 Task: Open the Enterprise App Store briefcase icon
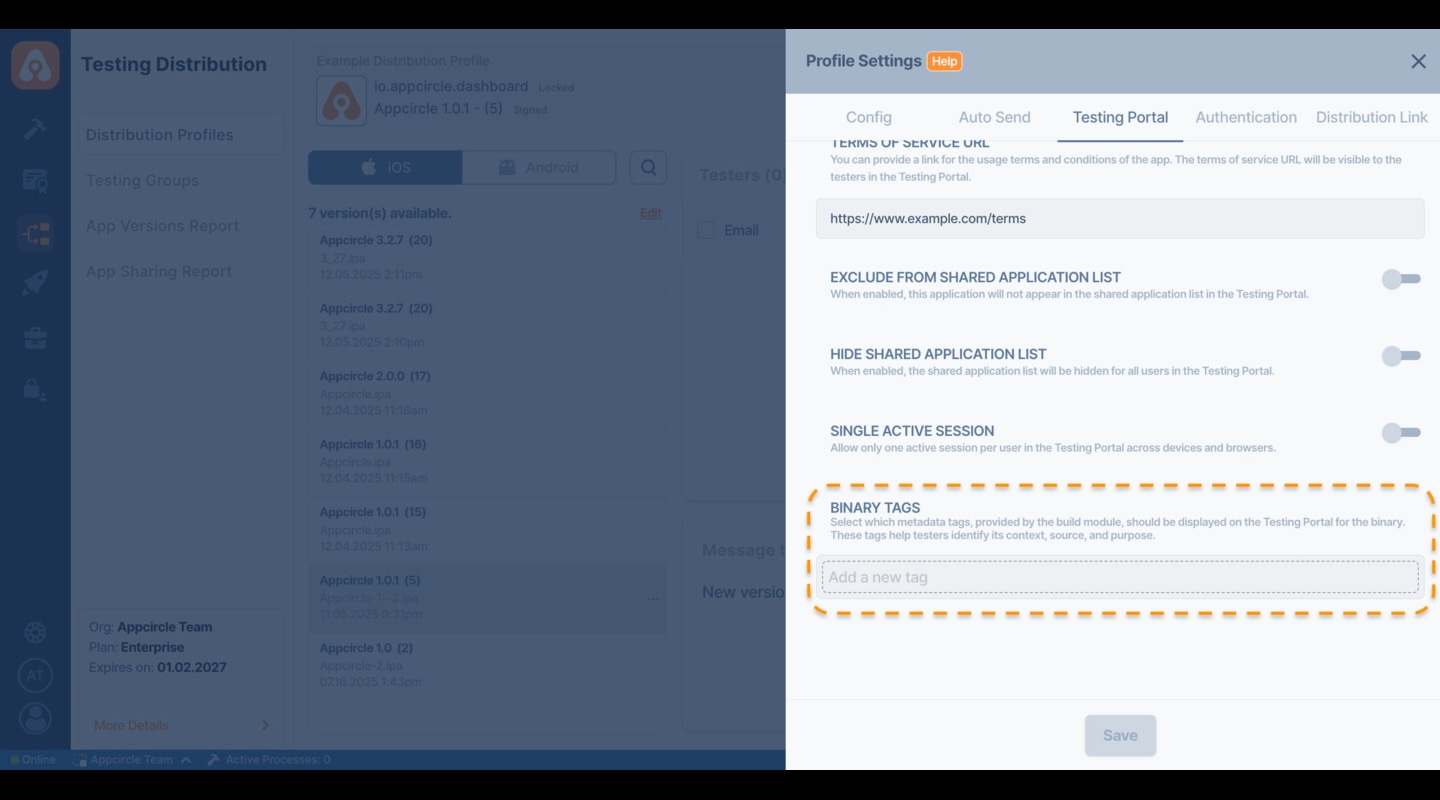[35, 338]
